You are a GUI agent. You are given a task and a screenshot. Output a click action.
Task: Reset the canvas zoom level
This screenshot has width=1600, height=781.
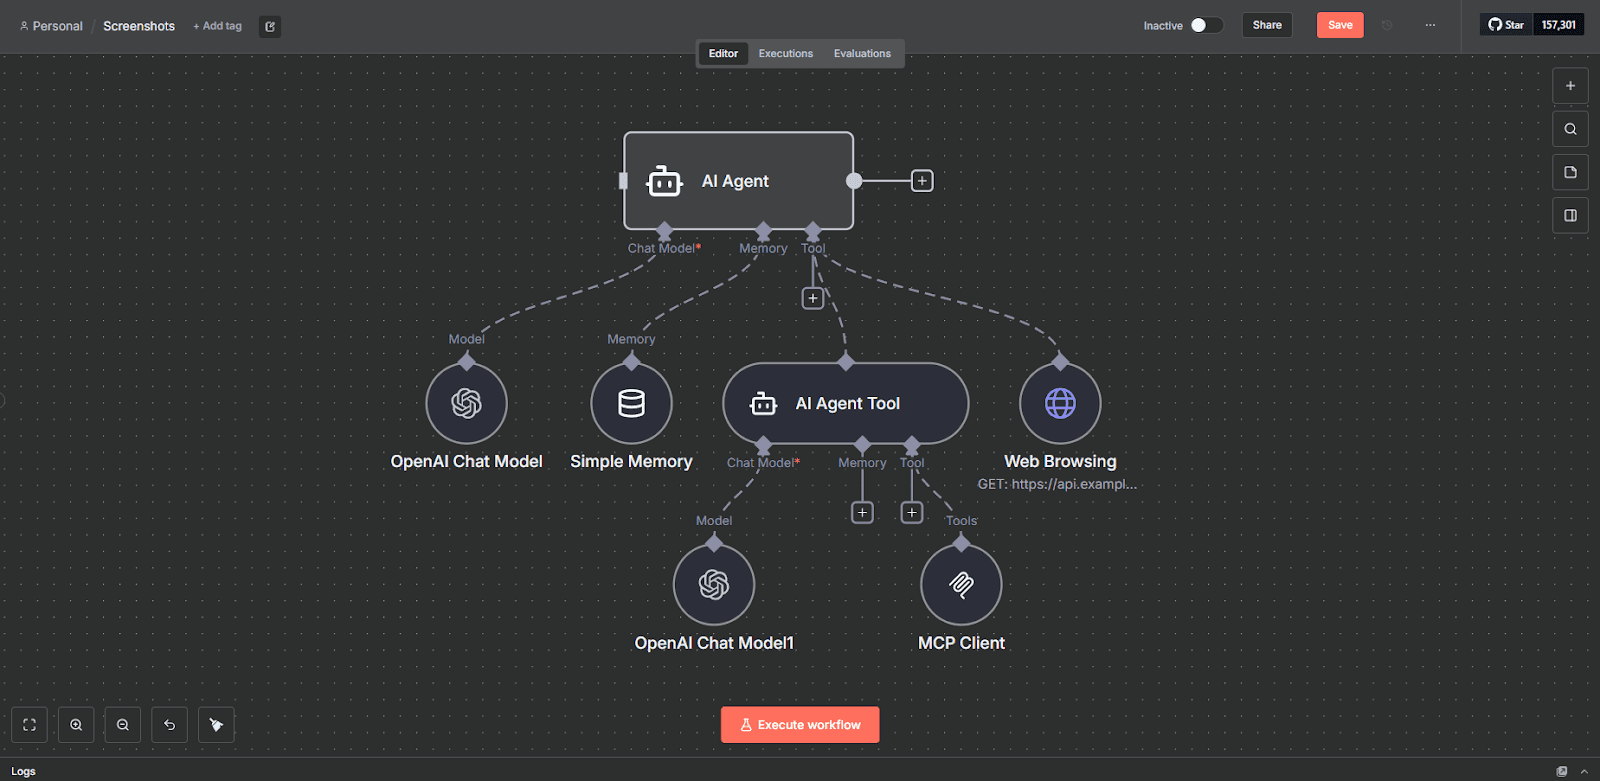170,725
